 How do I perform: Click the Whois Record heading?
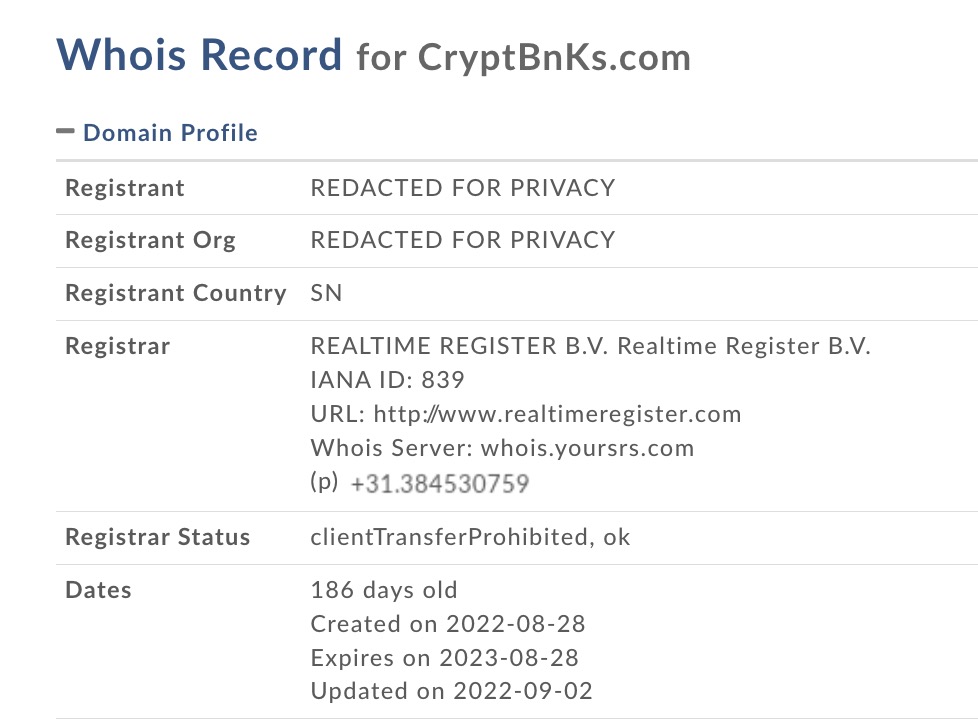tap(199, 54)
